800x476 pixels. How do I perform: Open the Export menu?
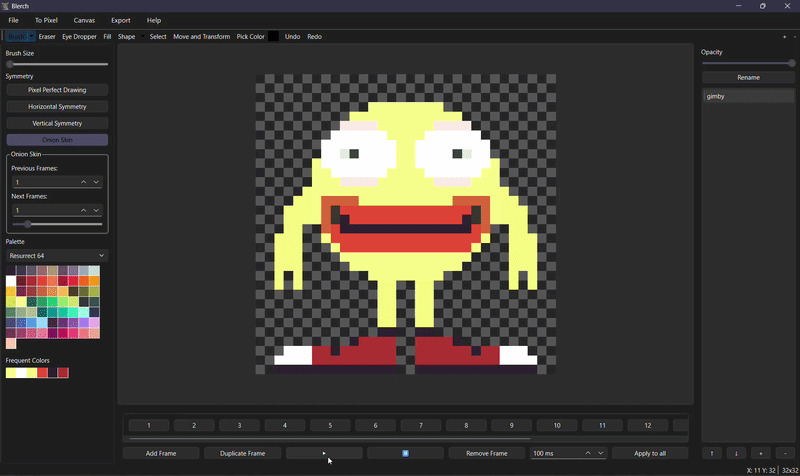[121, 20]
